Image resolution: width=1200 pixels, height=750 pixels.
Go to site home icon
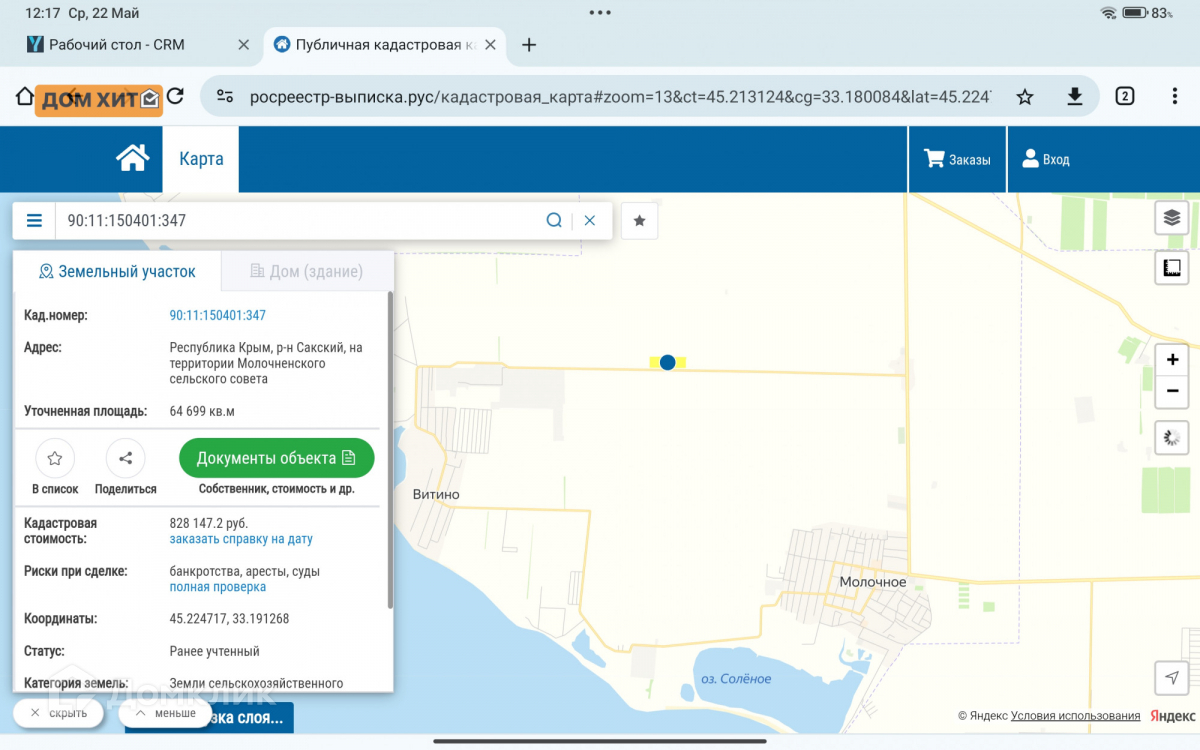(132, 159)
